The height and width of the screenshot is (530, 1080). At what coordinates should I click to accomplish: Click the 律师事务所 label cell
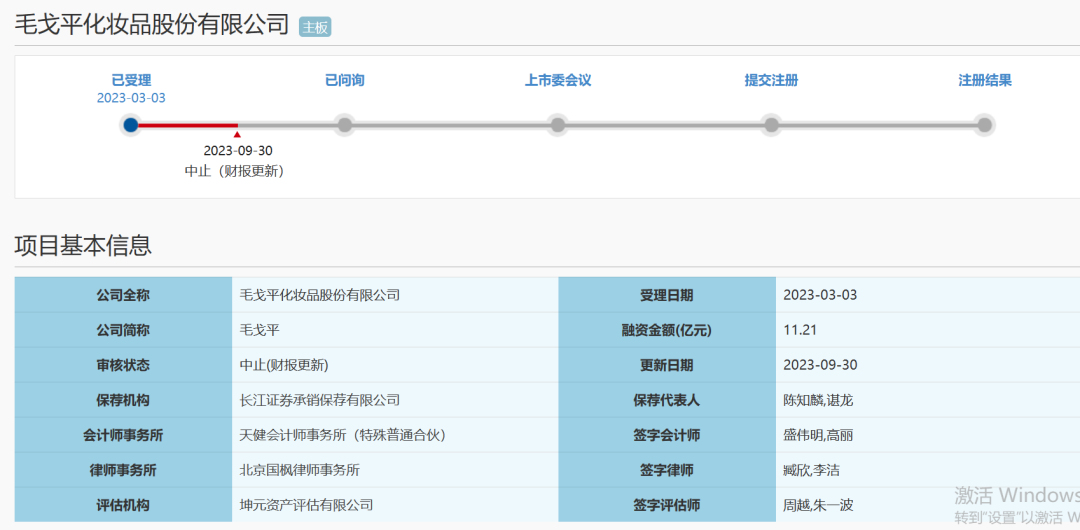tap(123, 470)
